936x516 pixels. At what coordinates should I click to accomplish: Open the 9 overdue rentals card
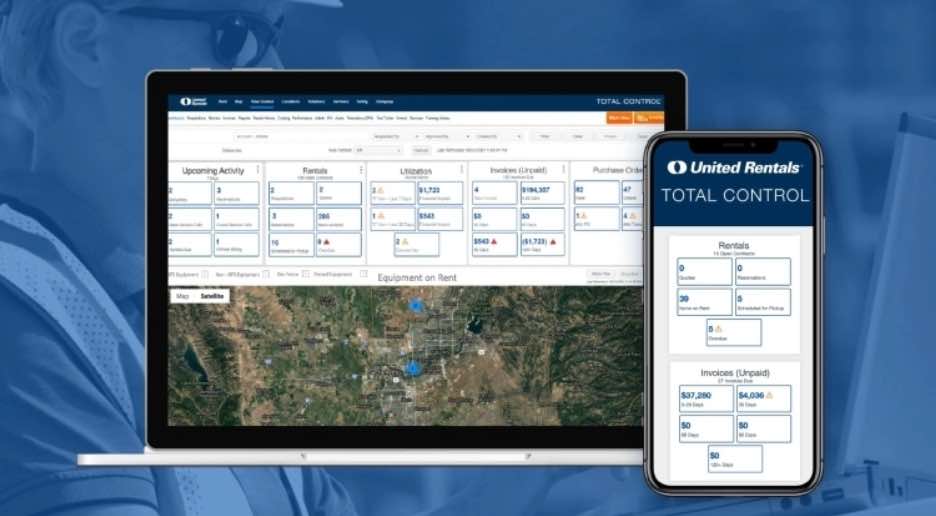click(339, 245)
